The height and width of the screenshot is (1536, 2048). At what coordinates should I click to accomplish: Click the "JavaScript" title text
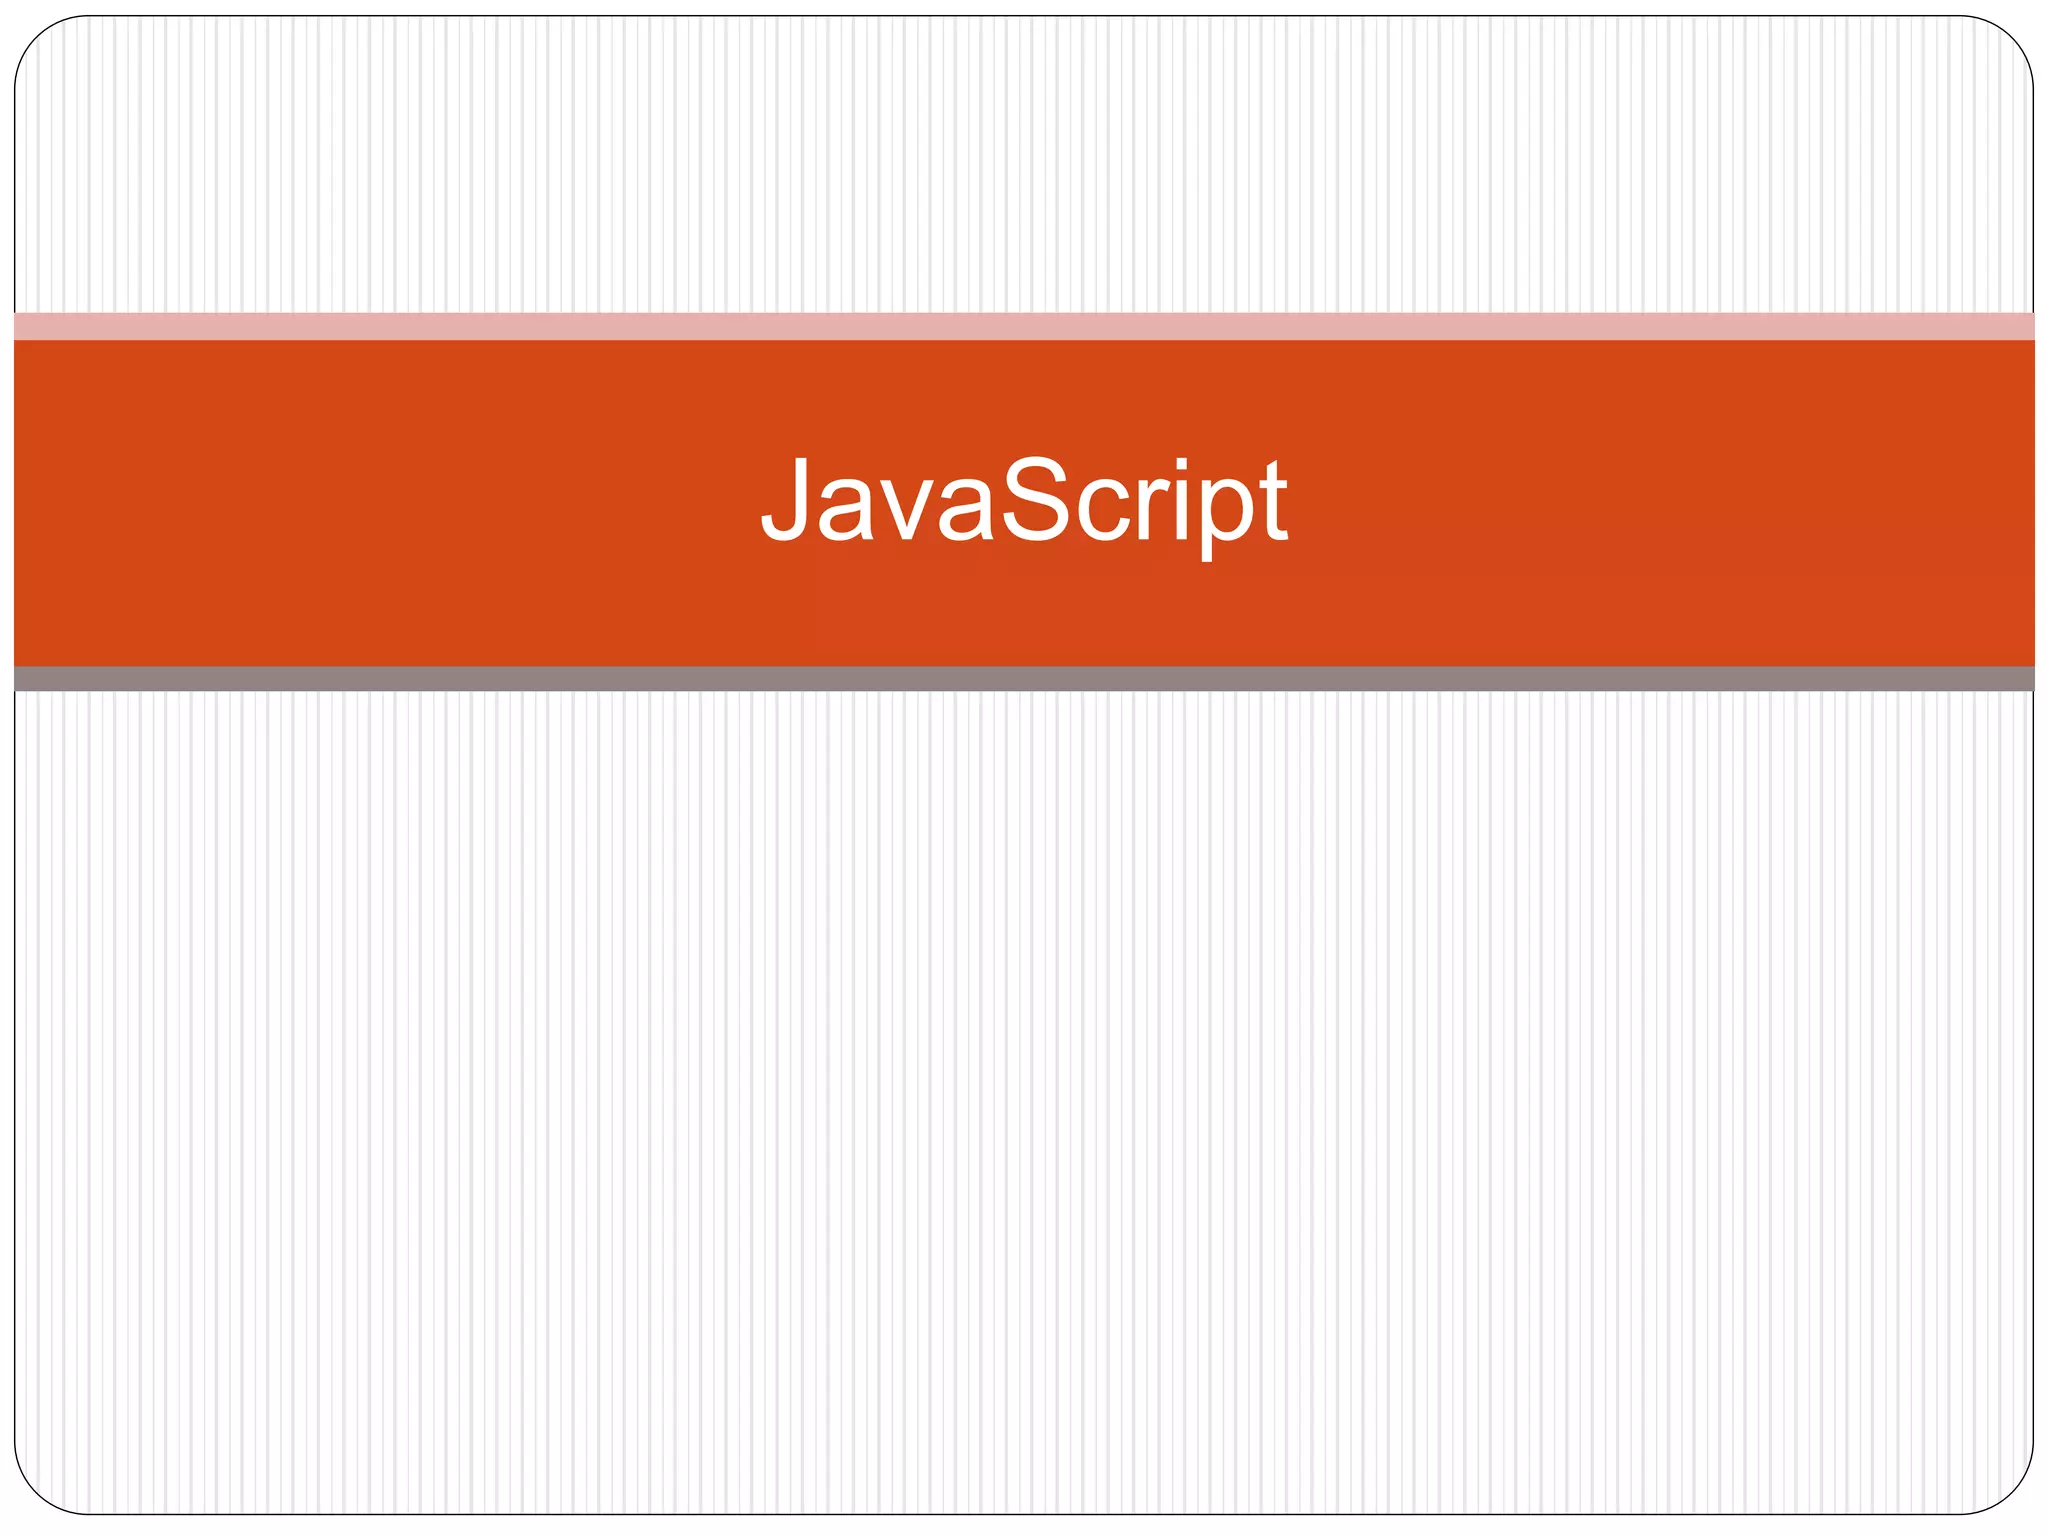pos(1024,500)
